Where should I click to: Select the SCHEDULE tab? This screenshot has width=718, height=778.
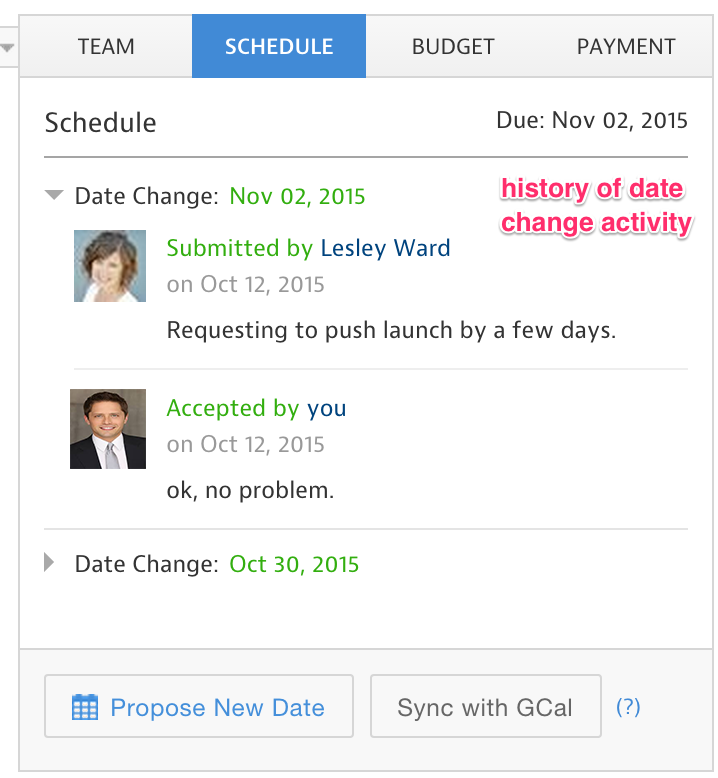point(279,47)
